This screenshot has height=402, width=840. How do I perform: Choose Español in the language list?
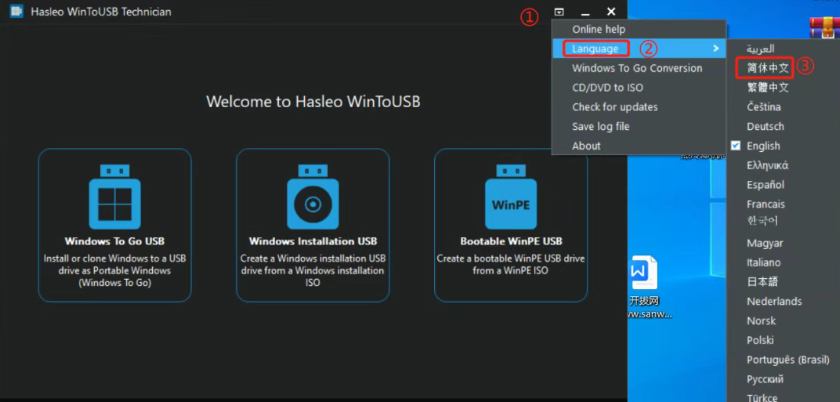pos(765,185)
